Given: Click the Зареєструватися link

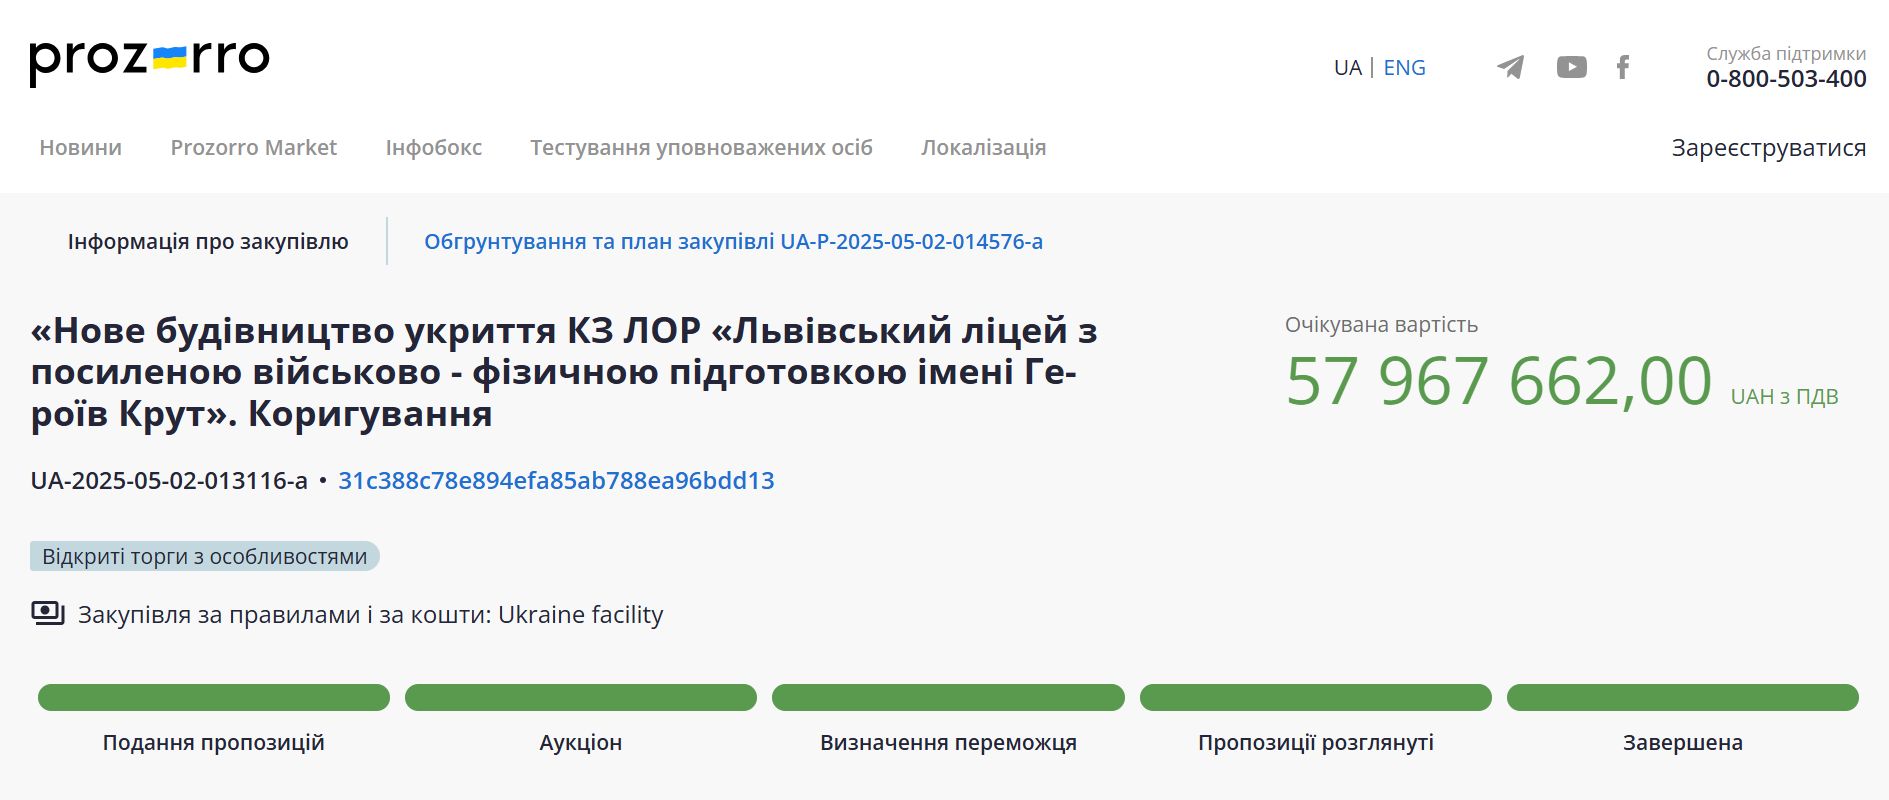Looking at the screenshot, I should 1768,148.
